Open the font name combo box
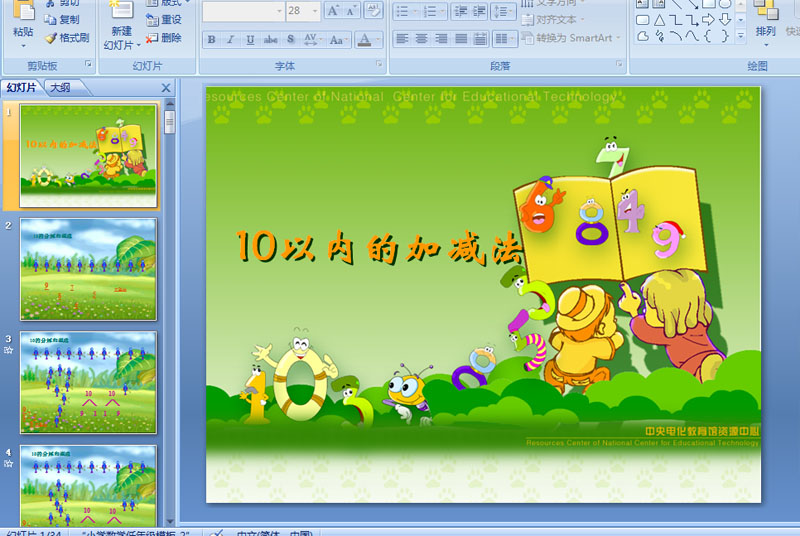The width and height of the screenshot is (800, 536). click(243, 11)
